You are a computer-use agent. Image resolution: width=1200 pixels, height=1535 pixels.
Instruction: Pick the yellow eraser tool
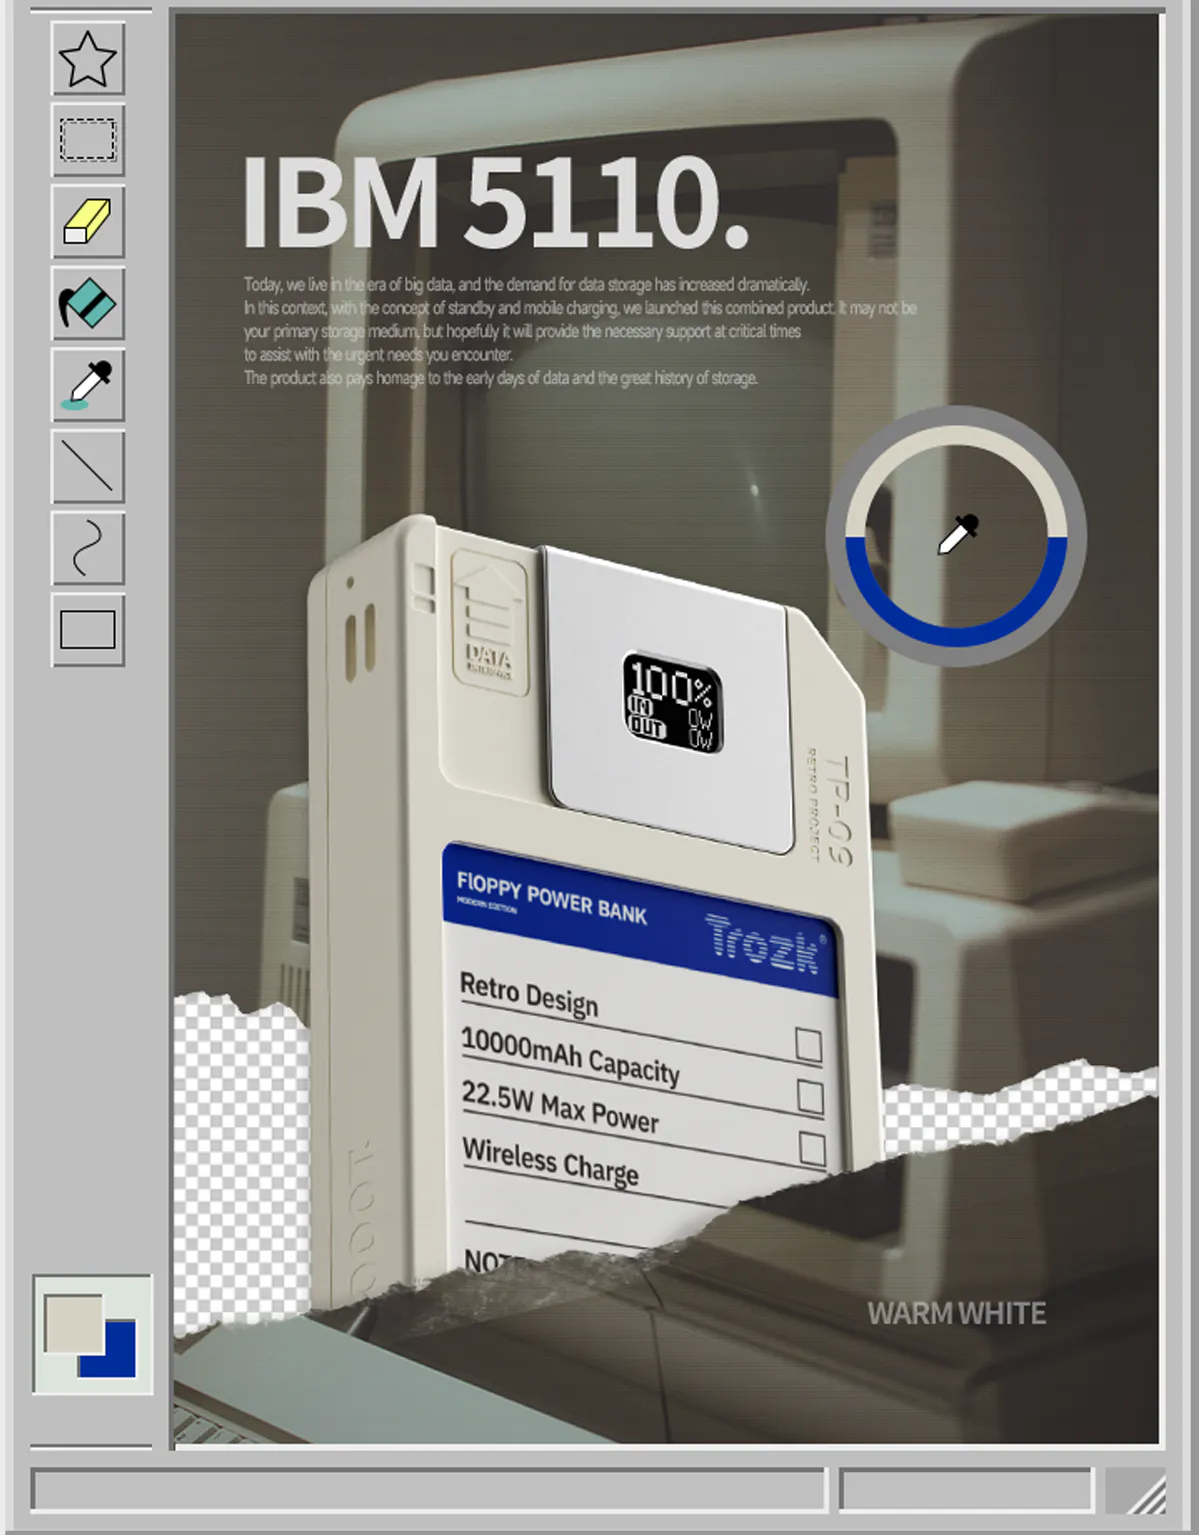click(88, 222)
